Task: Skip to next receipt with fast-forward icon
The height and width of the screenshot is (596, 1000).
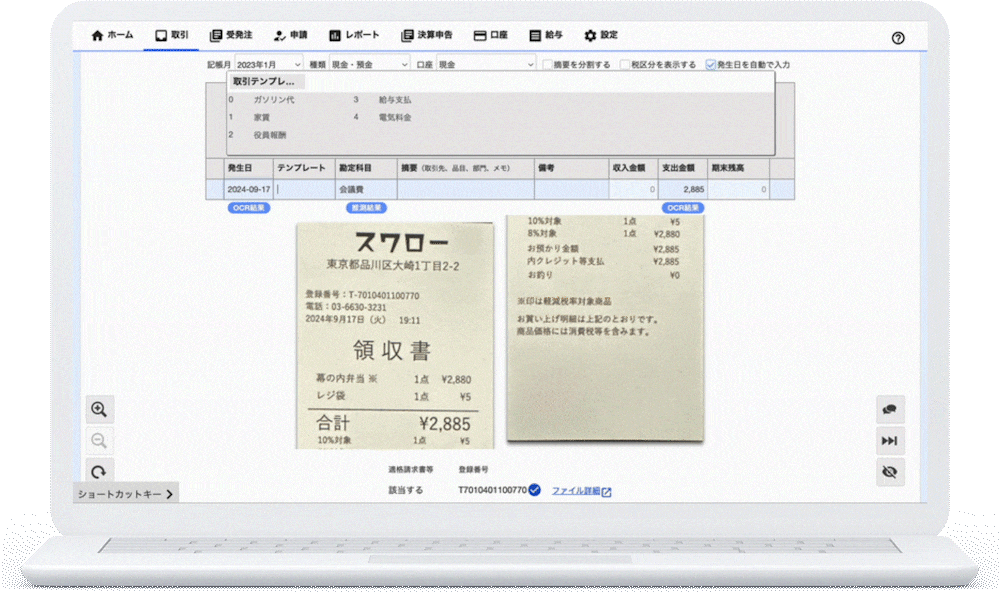Action: (890, 441)
